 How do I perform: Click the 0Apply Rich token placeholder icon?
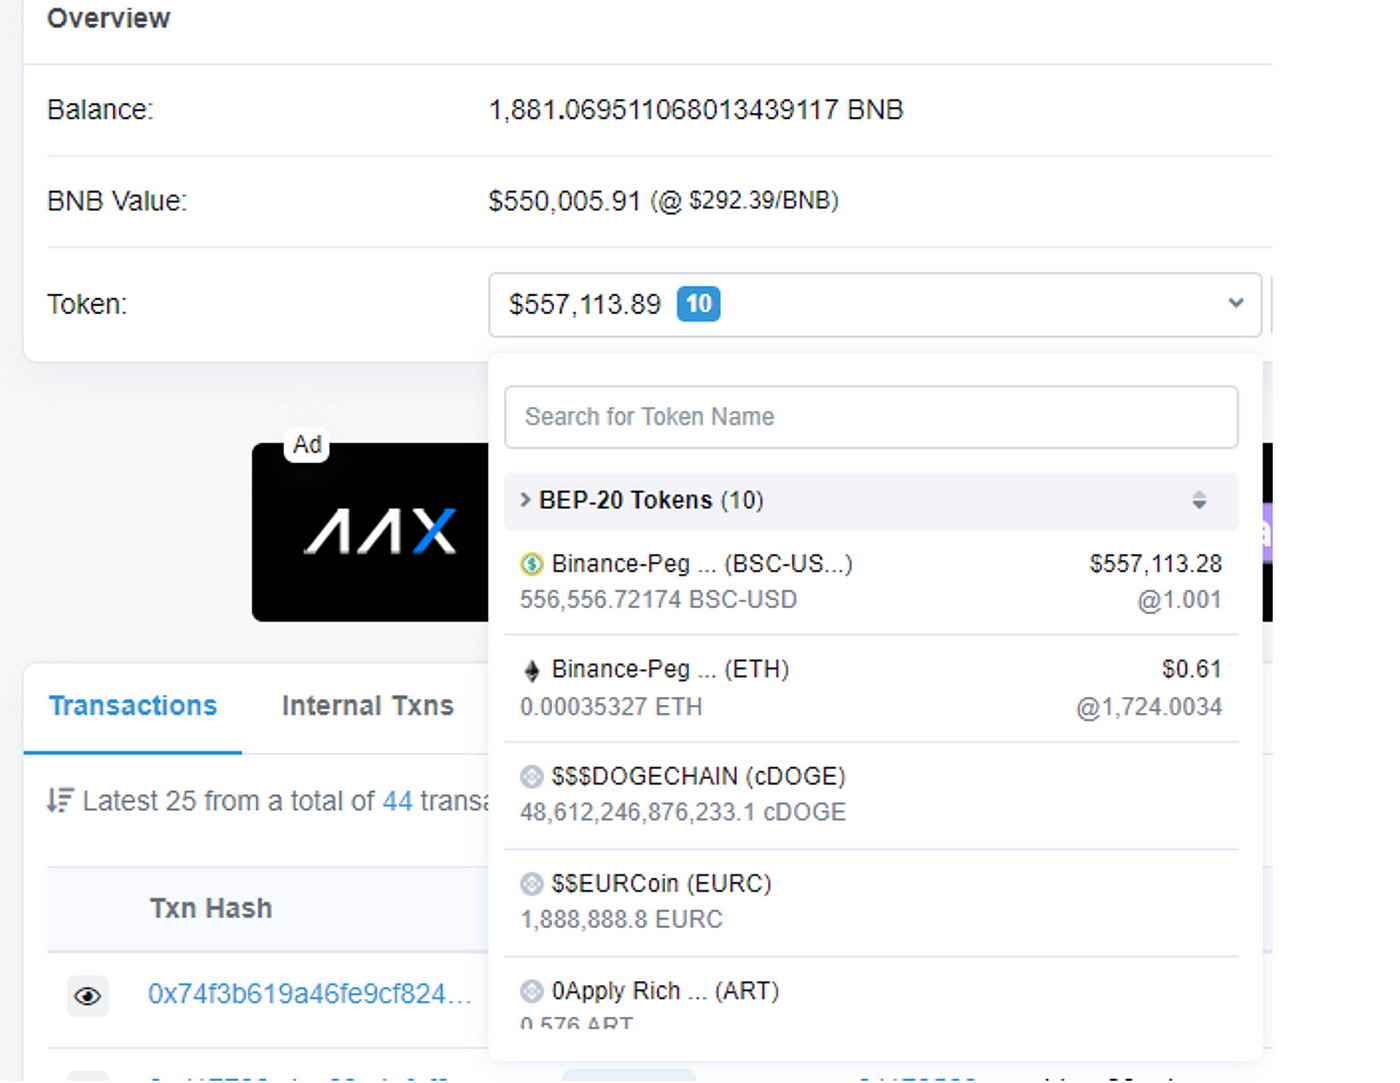(x=532, y=991)
